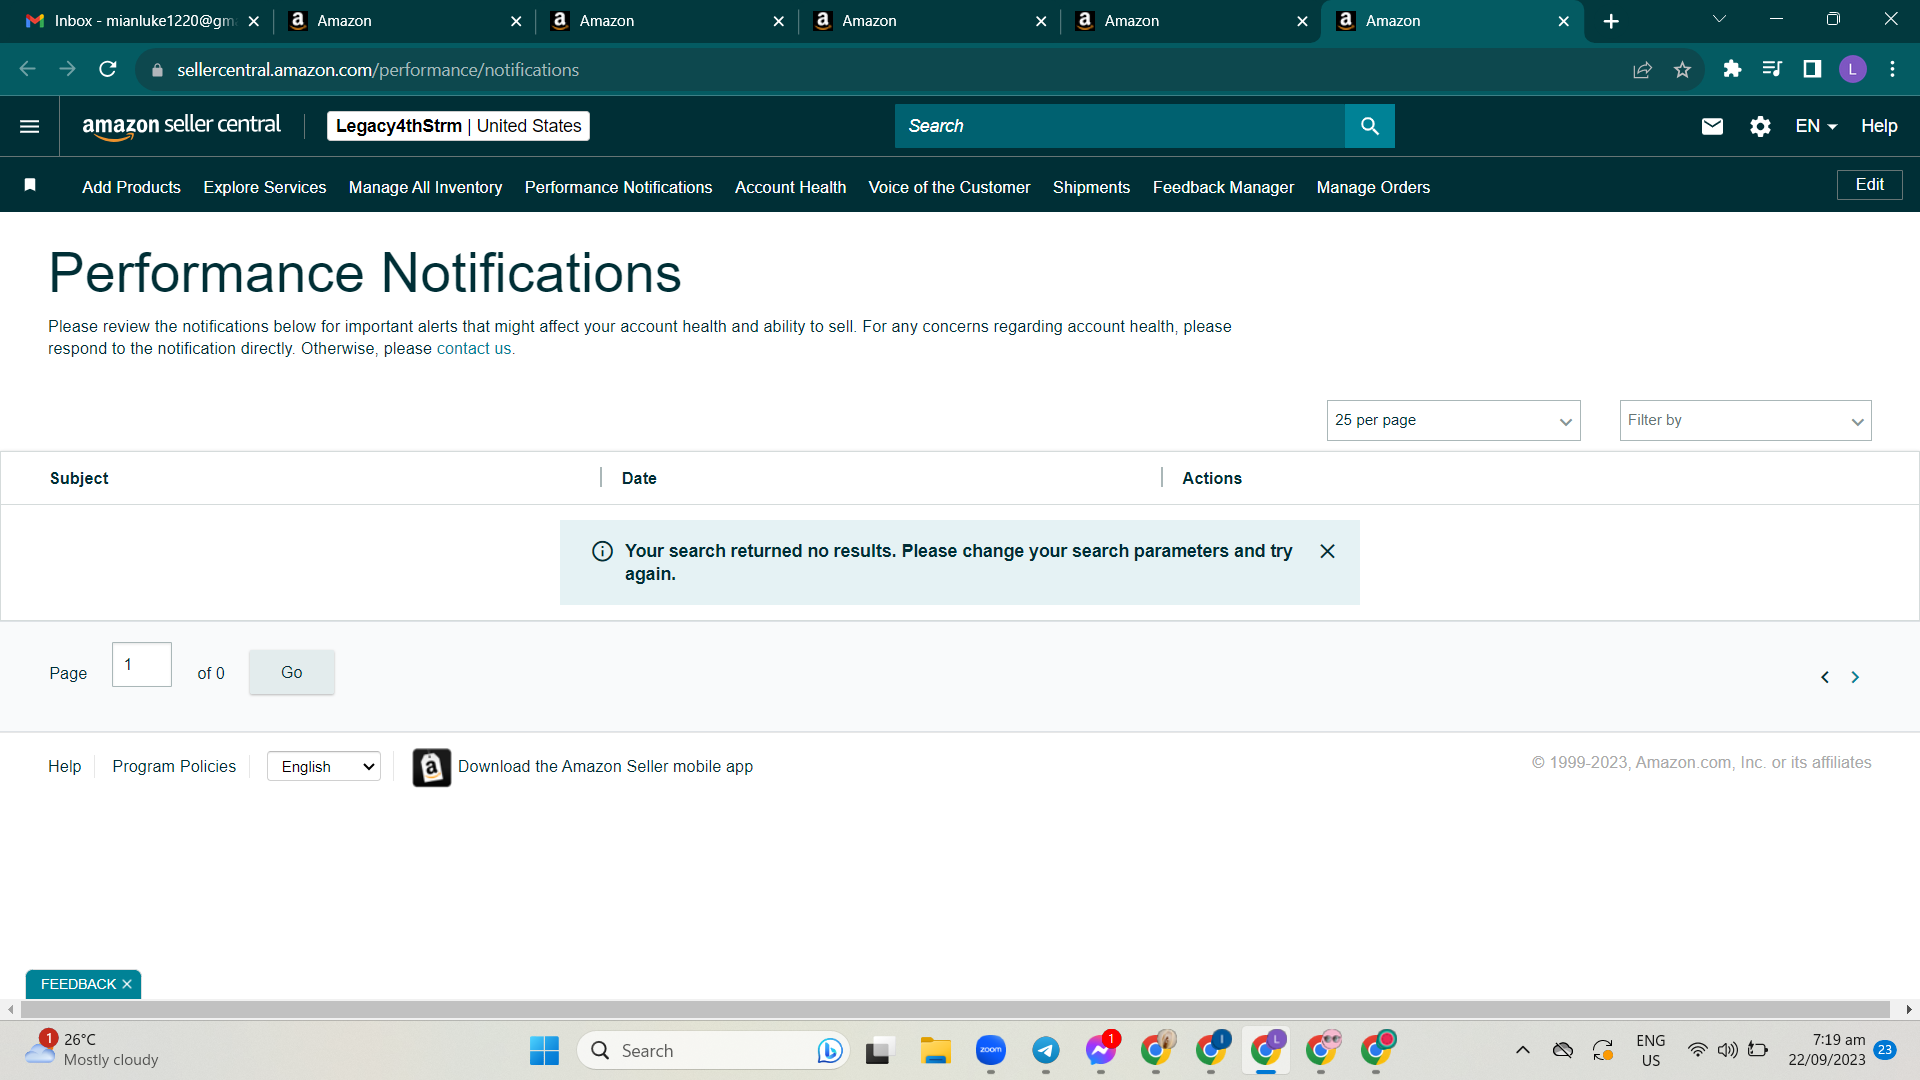Open the messages mail icon
The image size is (1920, 1080).
click(1712, 126)
